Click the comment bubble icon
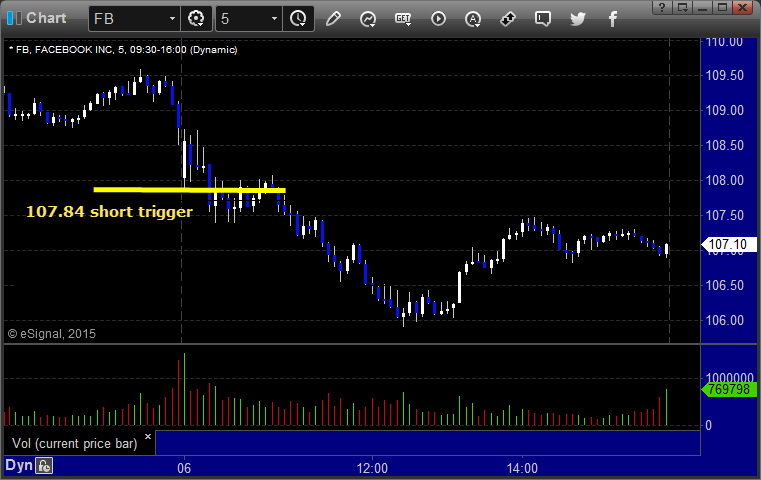This screenshot has width=761, height=480. [543, 19]
